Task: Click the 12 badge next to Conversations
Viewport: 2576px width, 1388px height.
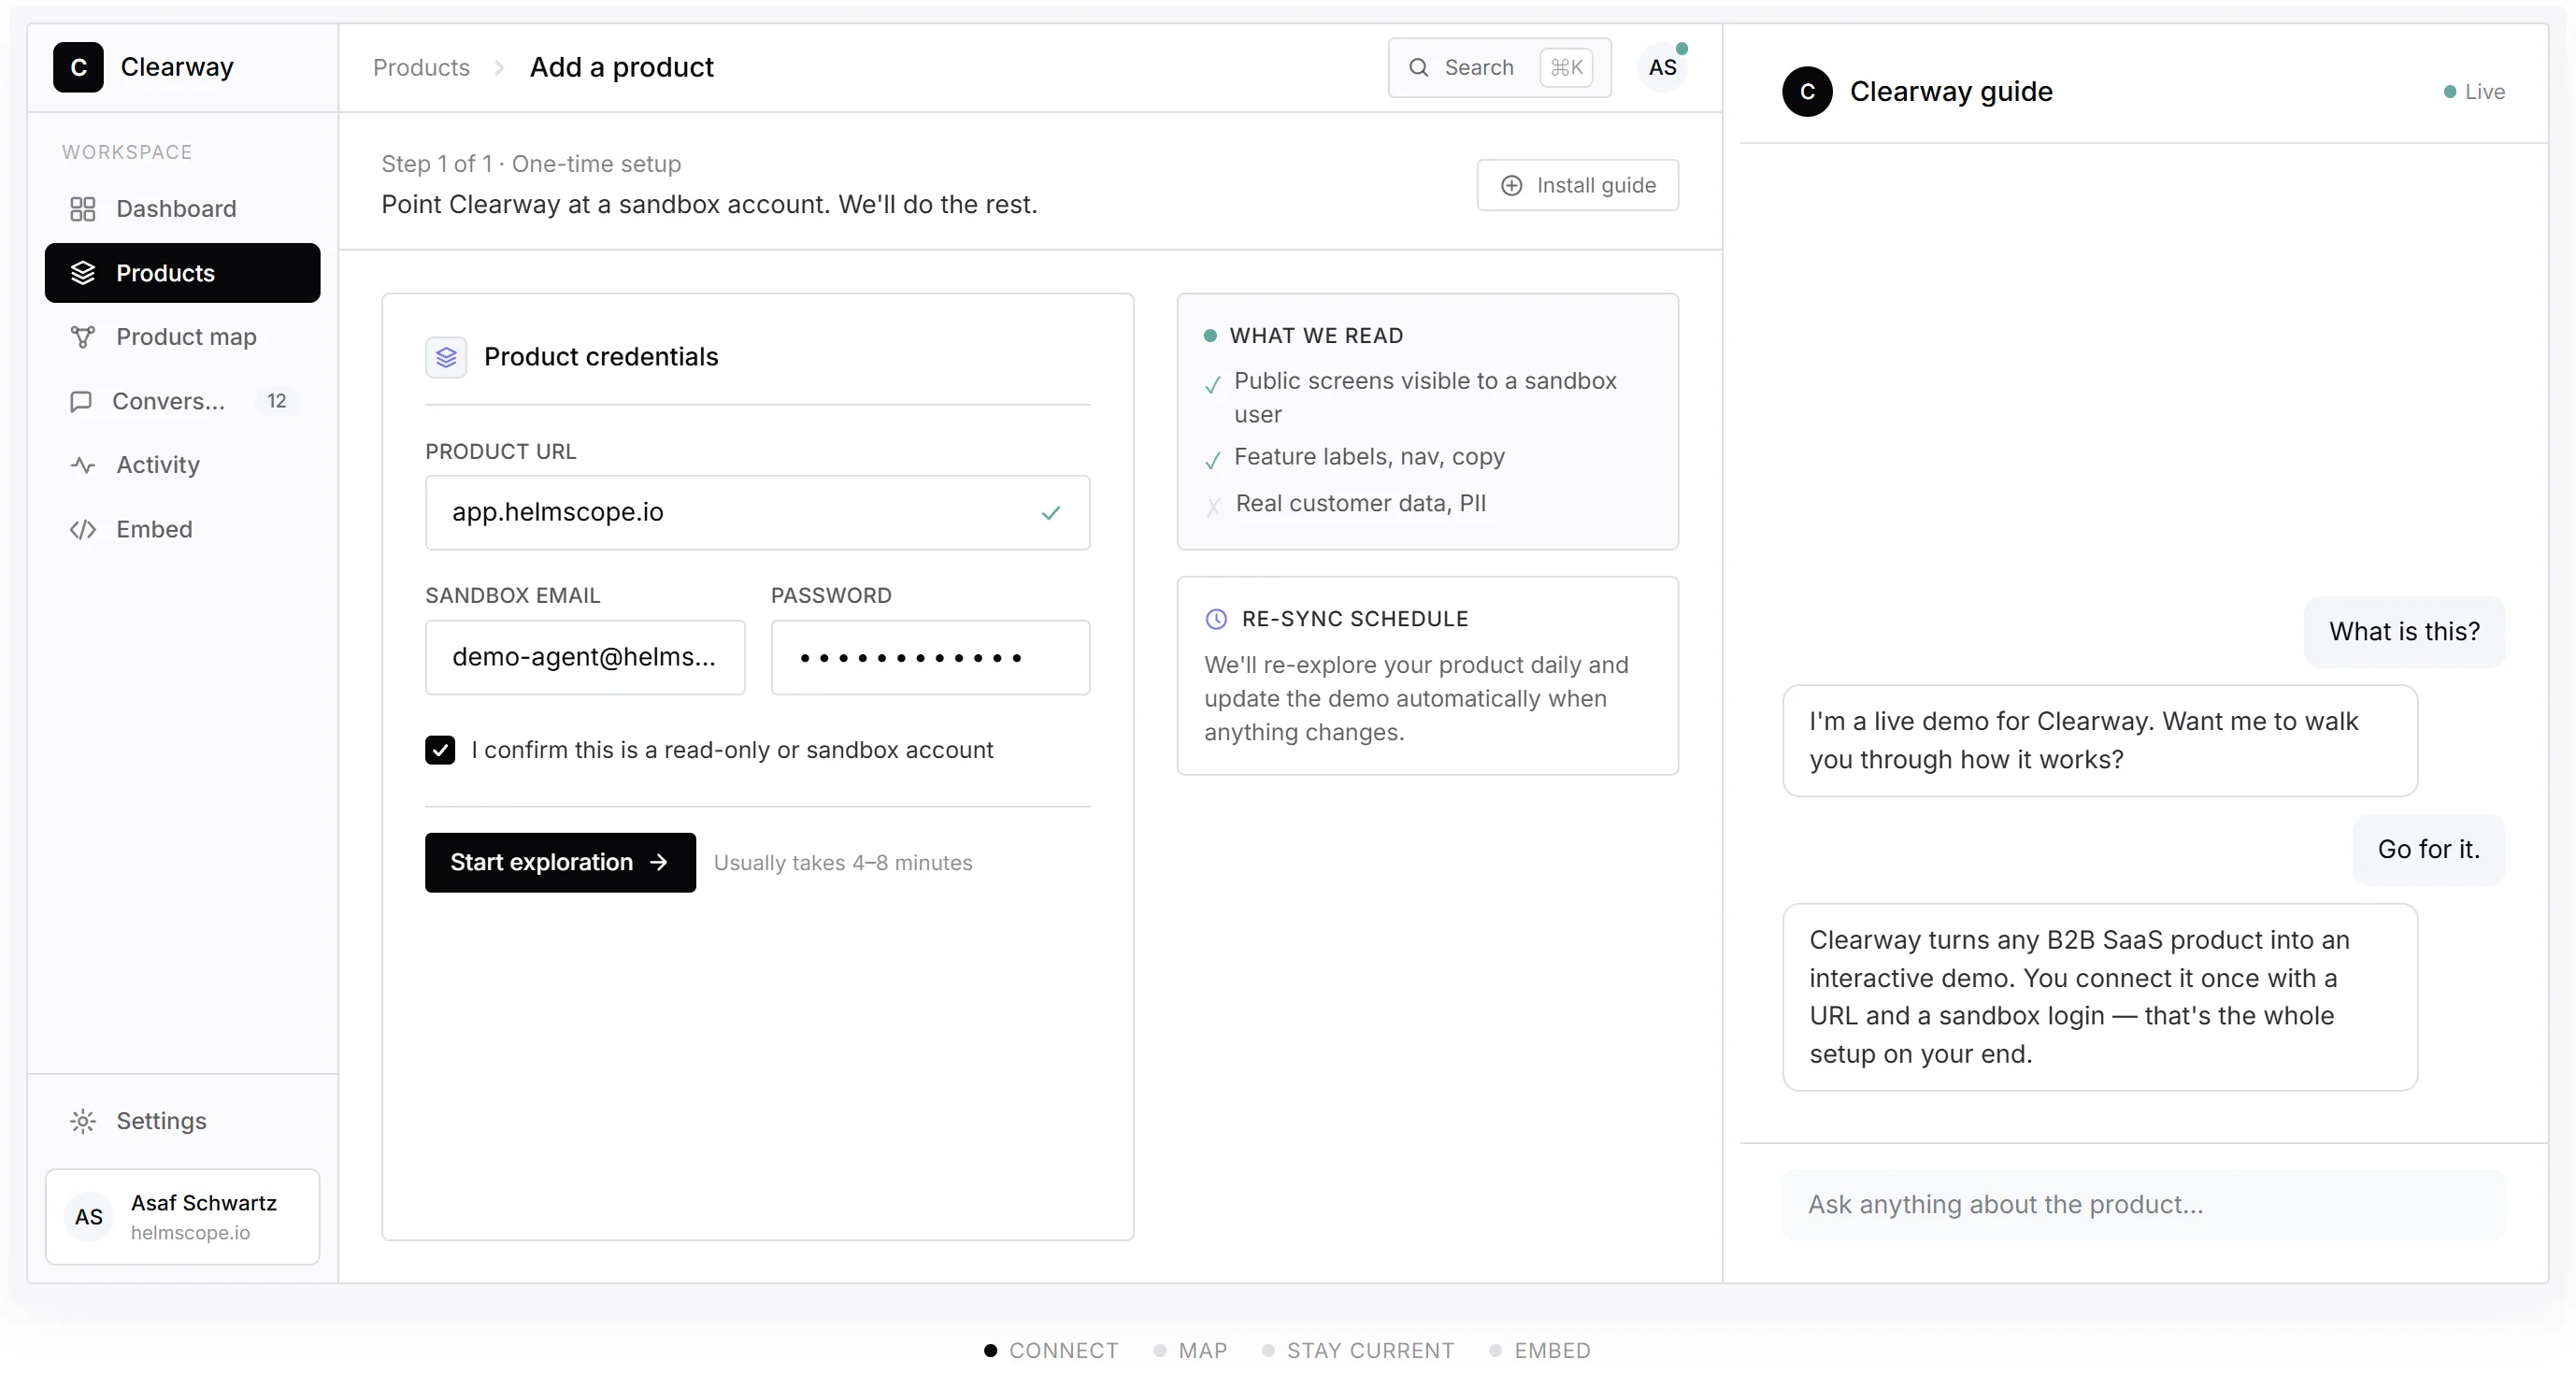Action: [x=276, y=401]
